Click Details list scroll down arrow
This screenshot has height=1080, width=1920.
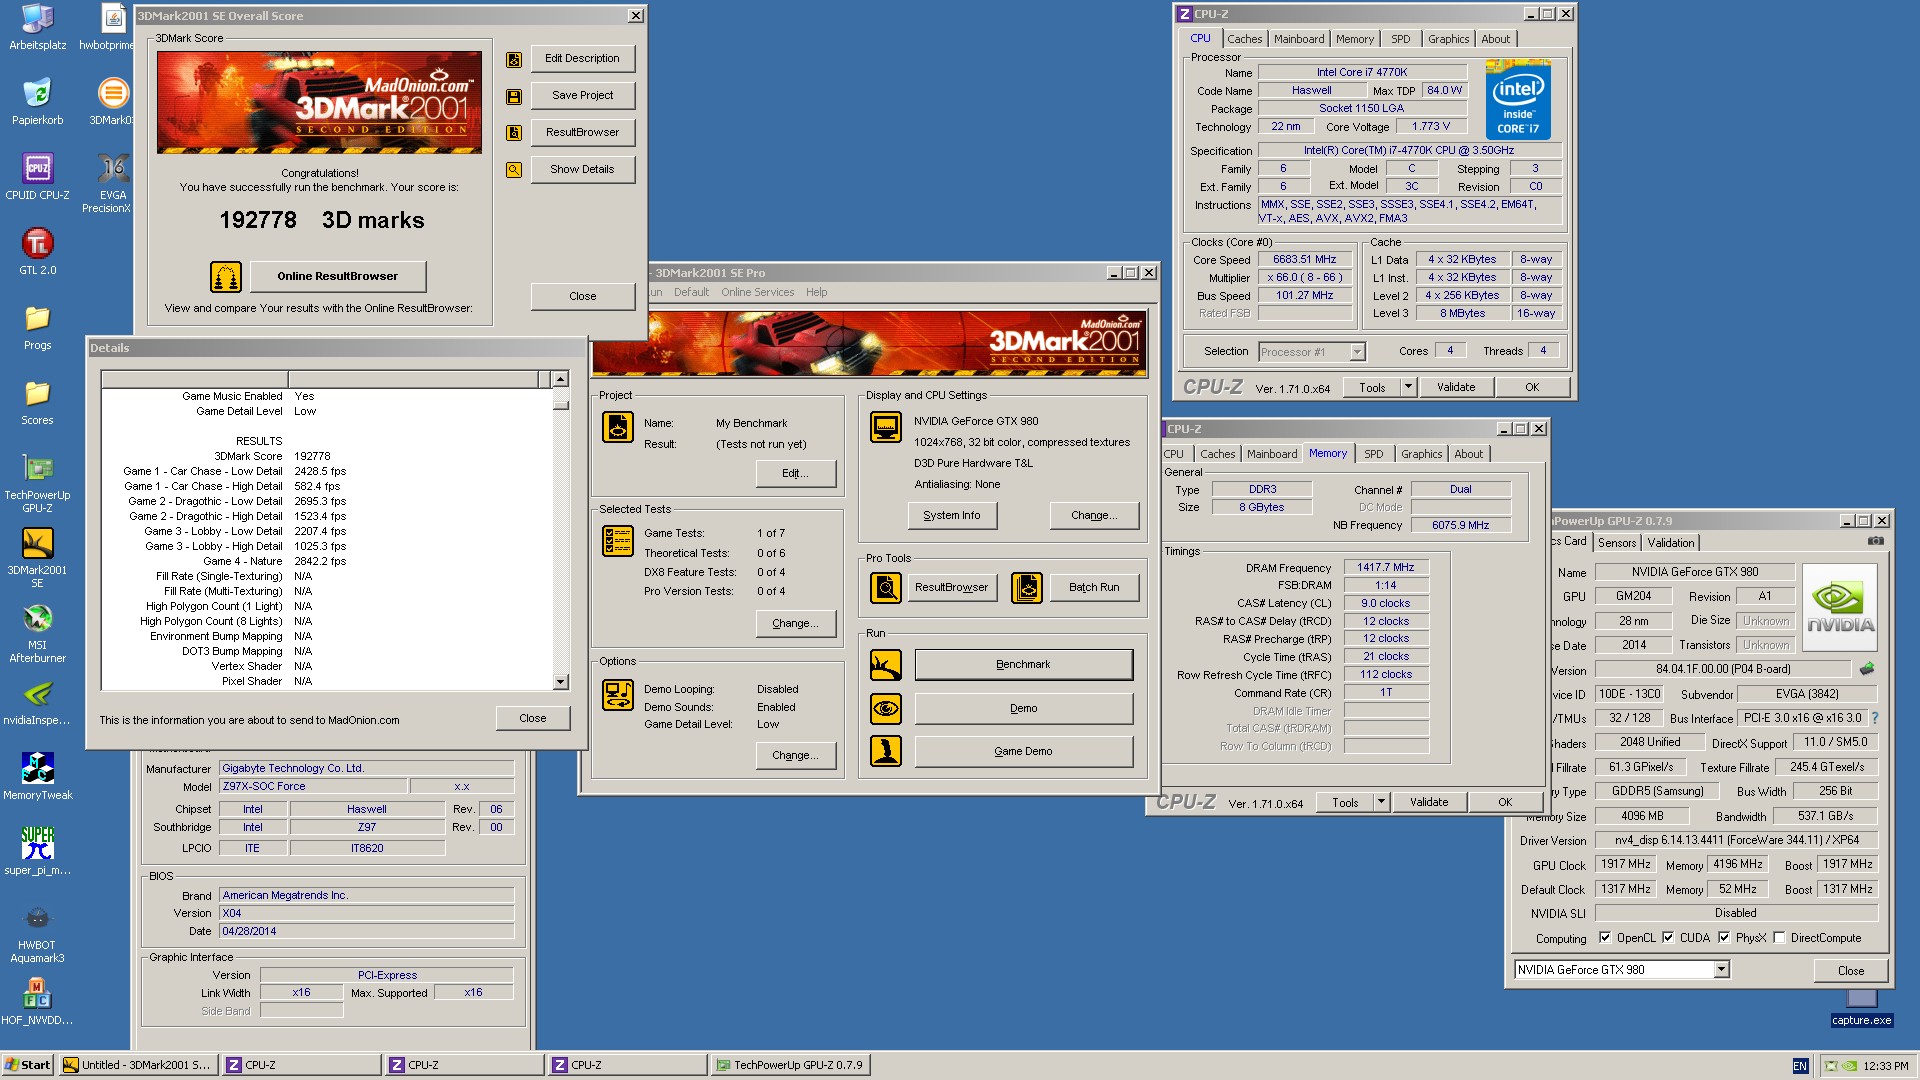point(560,682)
